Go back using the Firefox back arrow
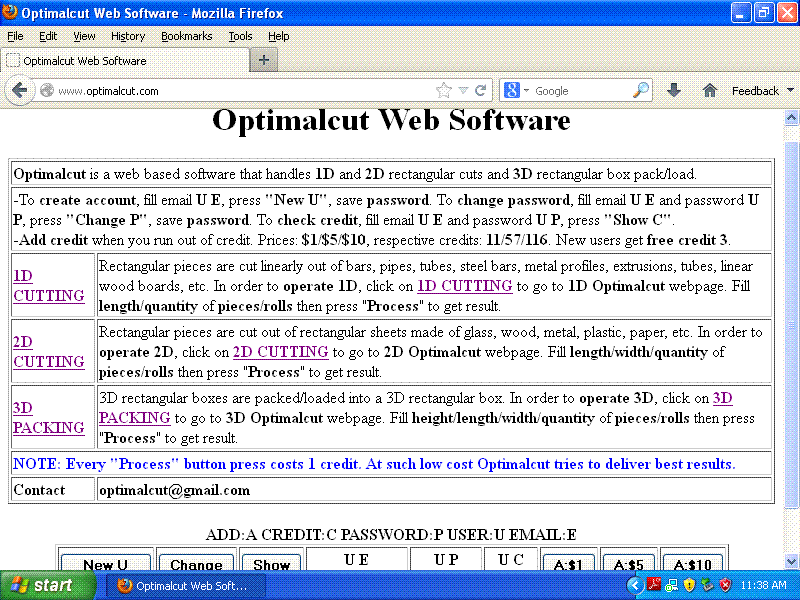Screen dimensions: 800x600 point(19,91)
